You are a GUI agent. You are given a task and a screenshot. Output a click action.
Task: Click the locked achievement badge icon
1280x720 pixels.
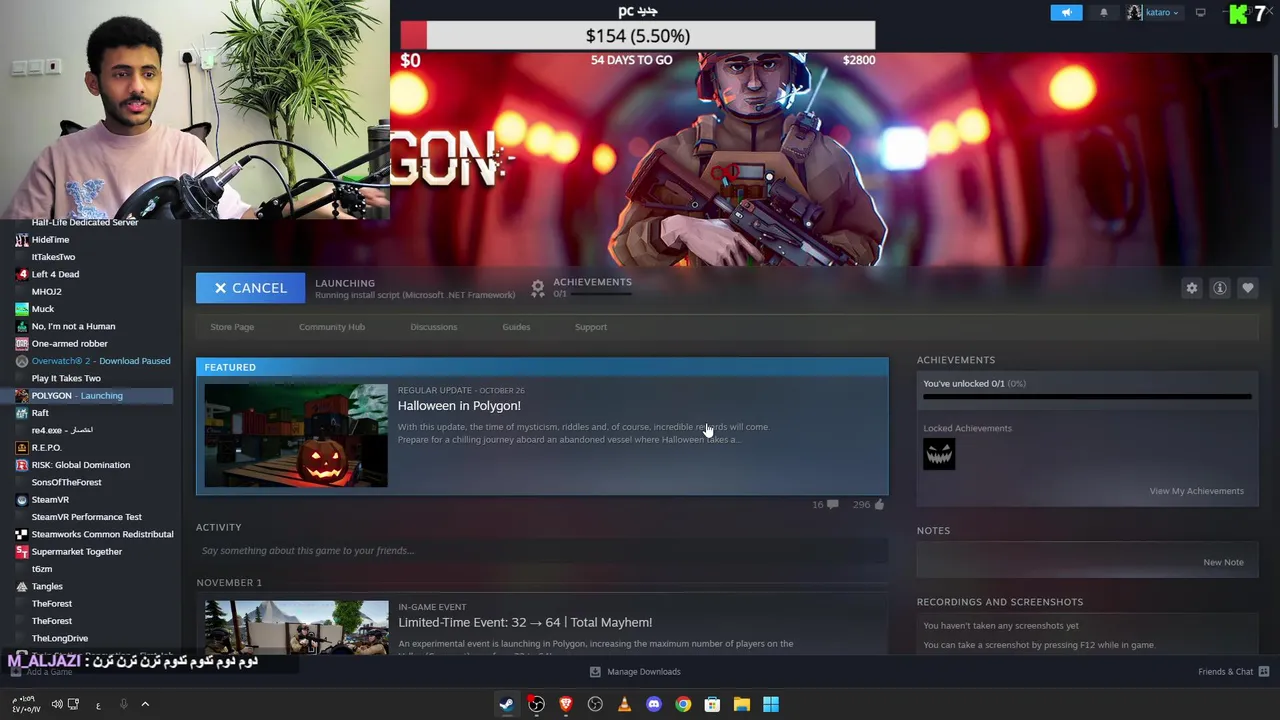click(x=939, y=454)
